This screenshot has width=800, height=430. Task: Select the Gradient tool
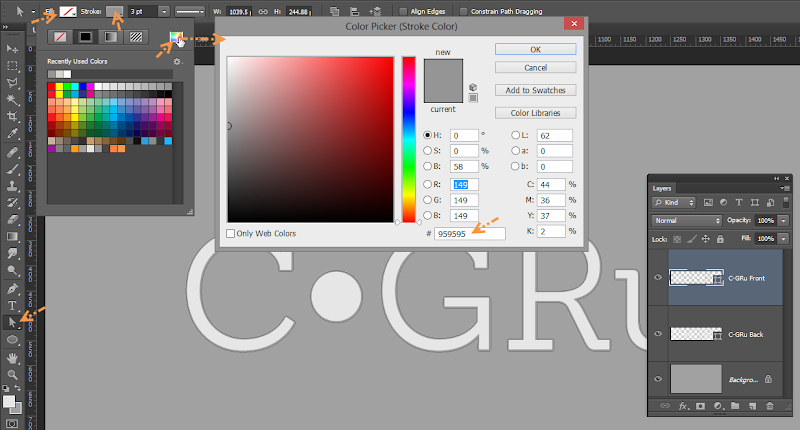[x=12, y=237]
